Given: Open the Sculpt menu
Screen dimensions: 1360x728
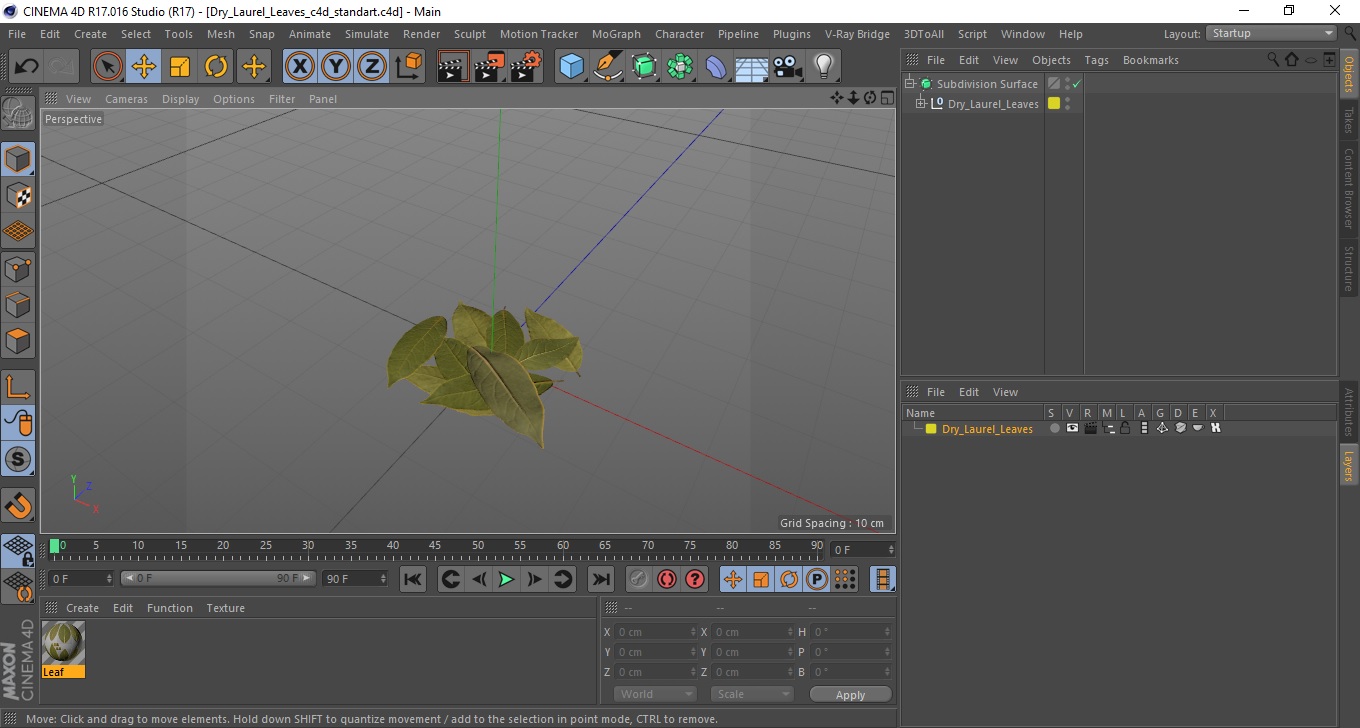Looking at the screenshot, I should 470,34.
